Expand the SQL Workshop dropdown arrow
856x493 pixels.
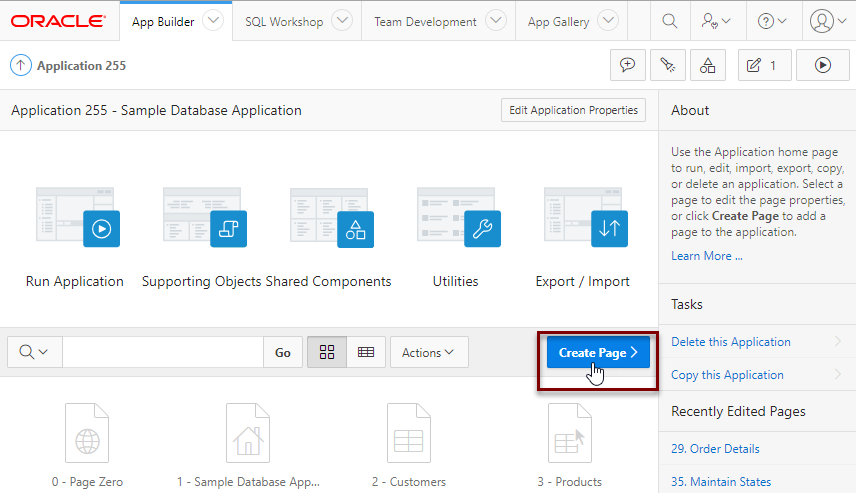click(x=342, y=21)
